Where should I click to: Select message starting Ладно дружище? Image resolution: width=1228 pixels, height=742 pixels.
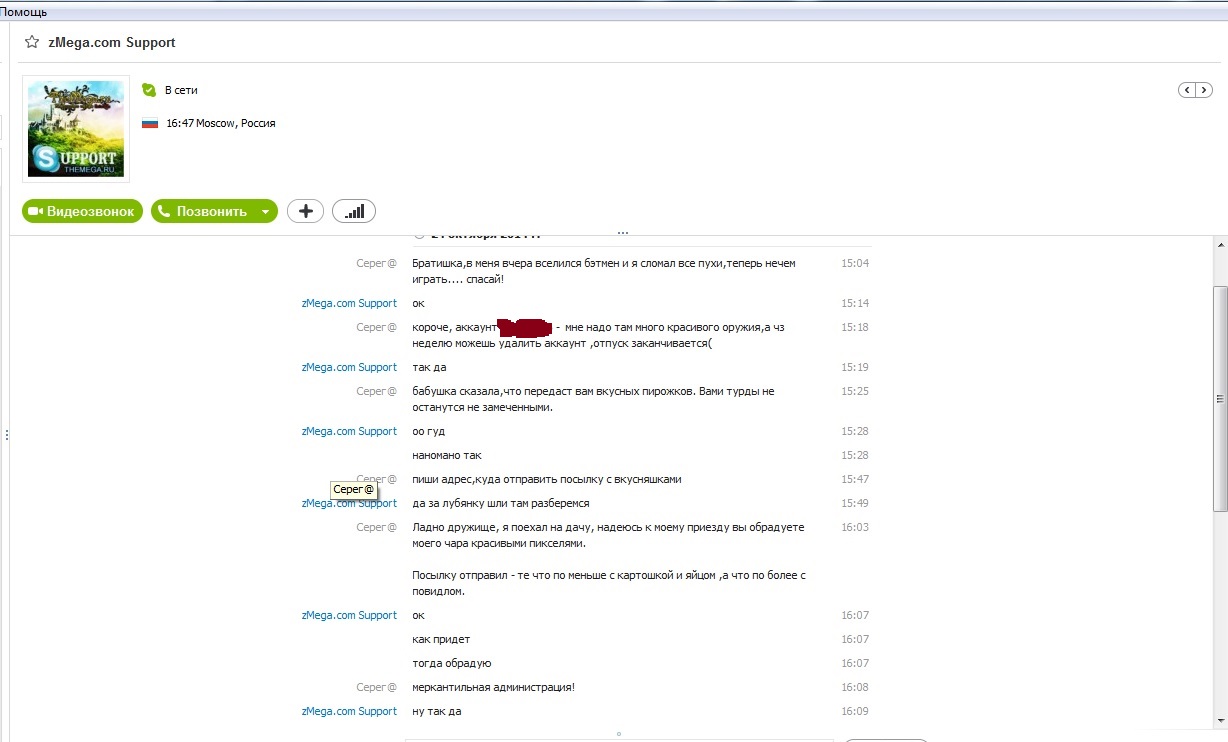(608, 535)
